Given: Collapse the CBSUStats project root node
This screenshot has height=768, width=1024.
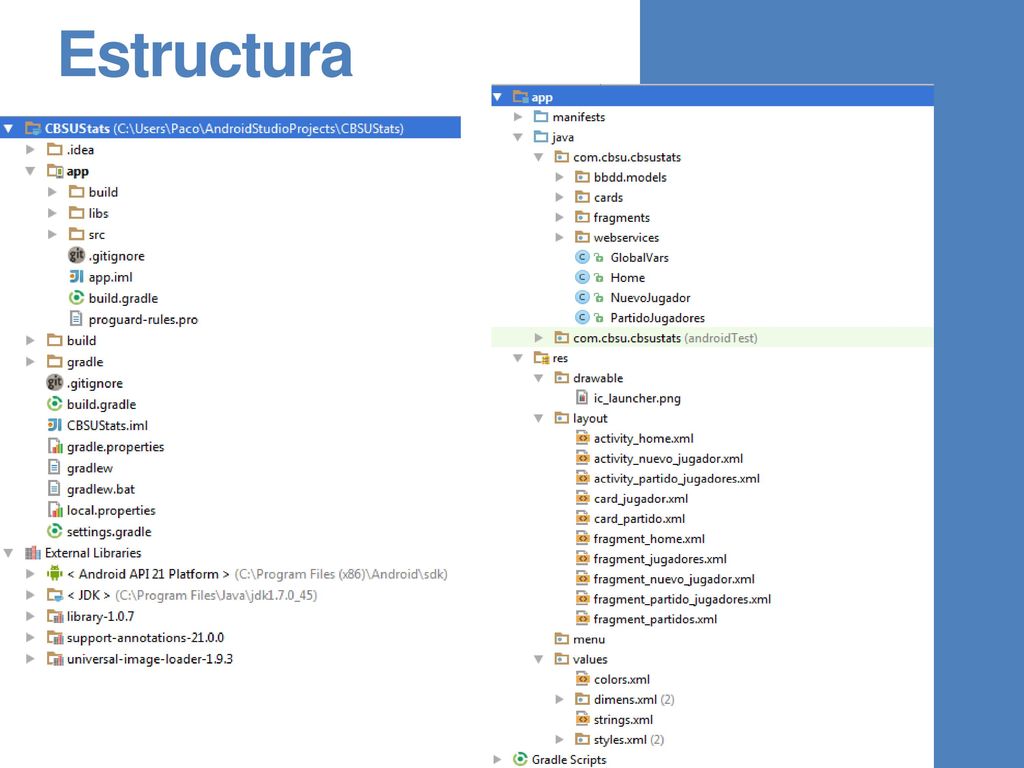Looking at the screenshot, I should [8, 129].
